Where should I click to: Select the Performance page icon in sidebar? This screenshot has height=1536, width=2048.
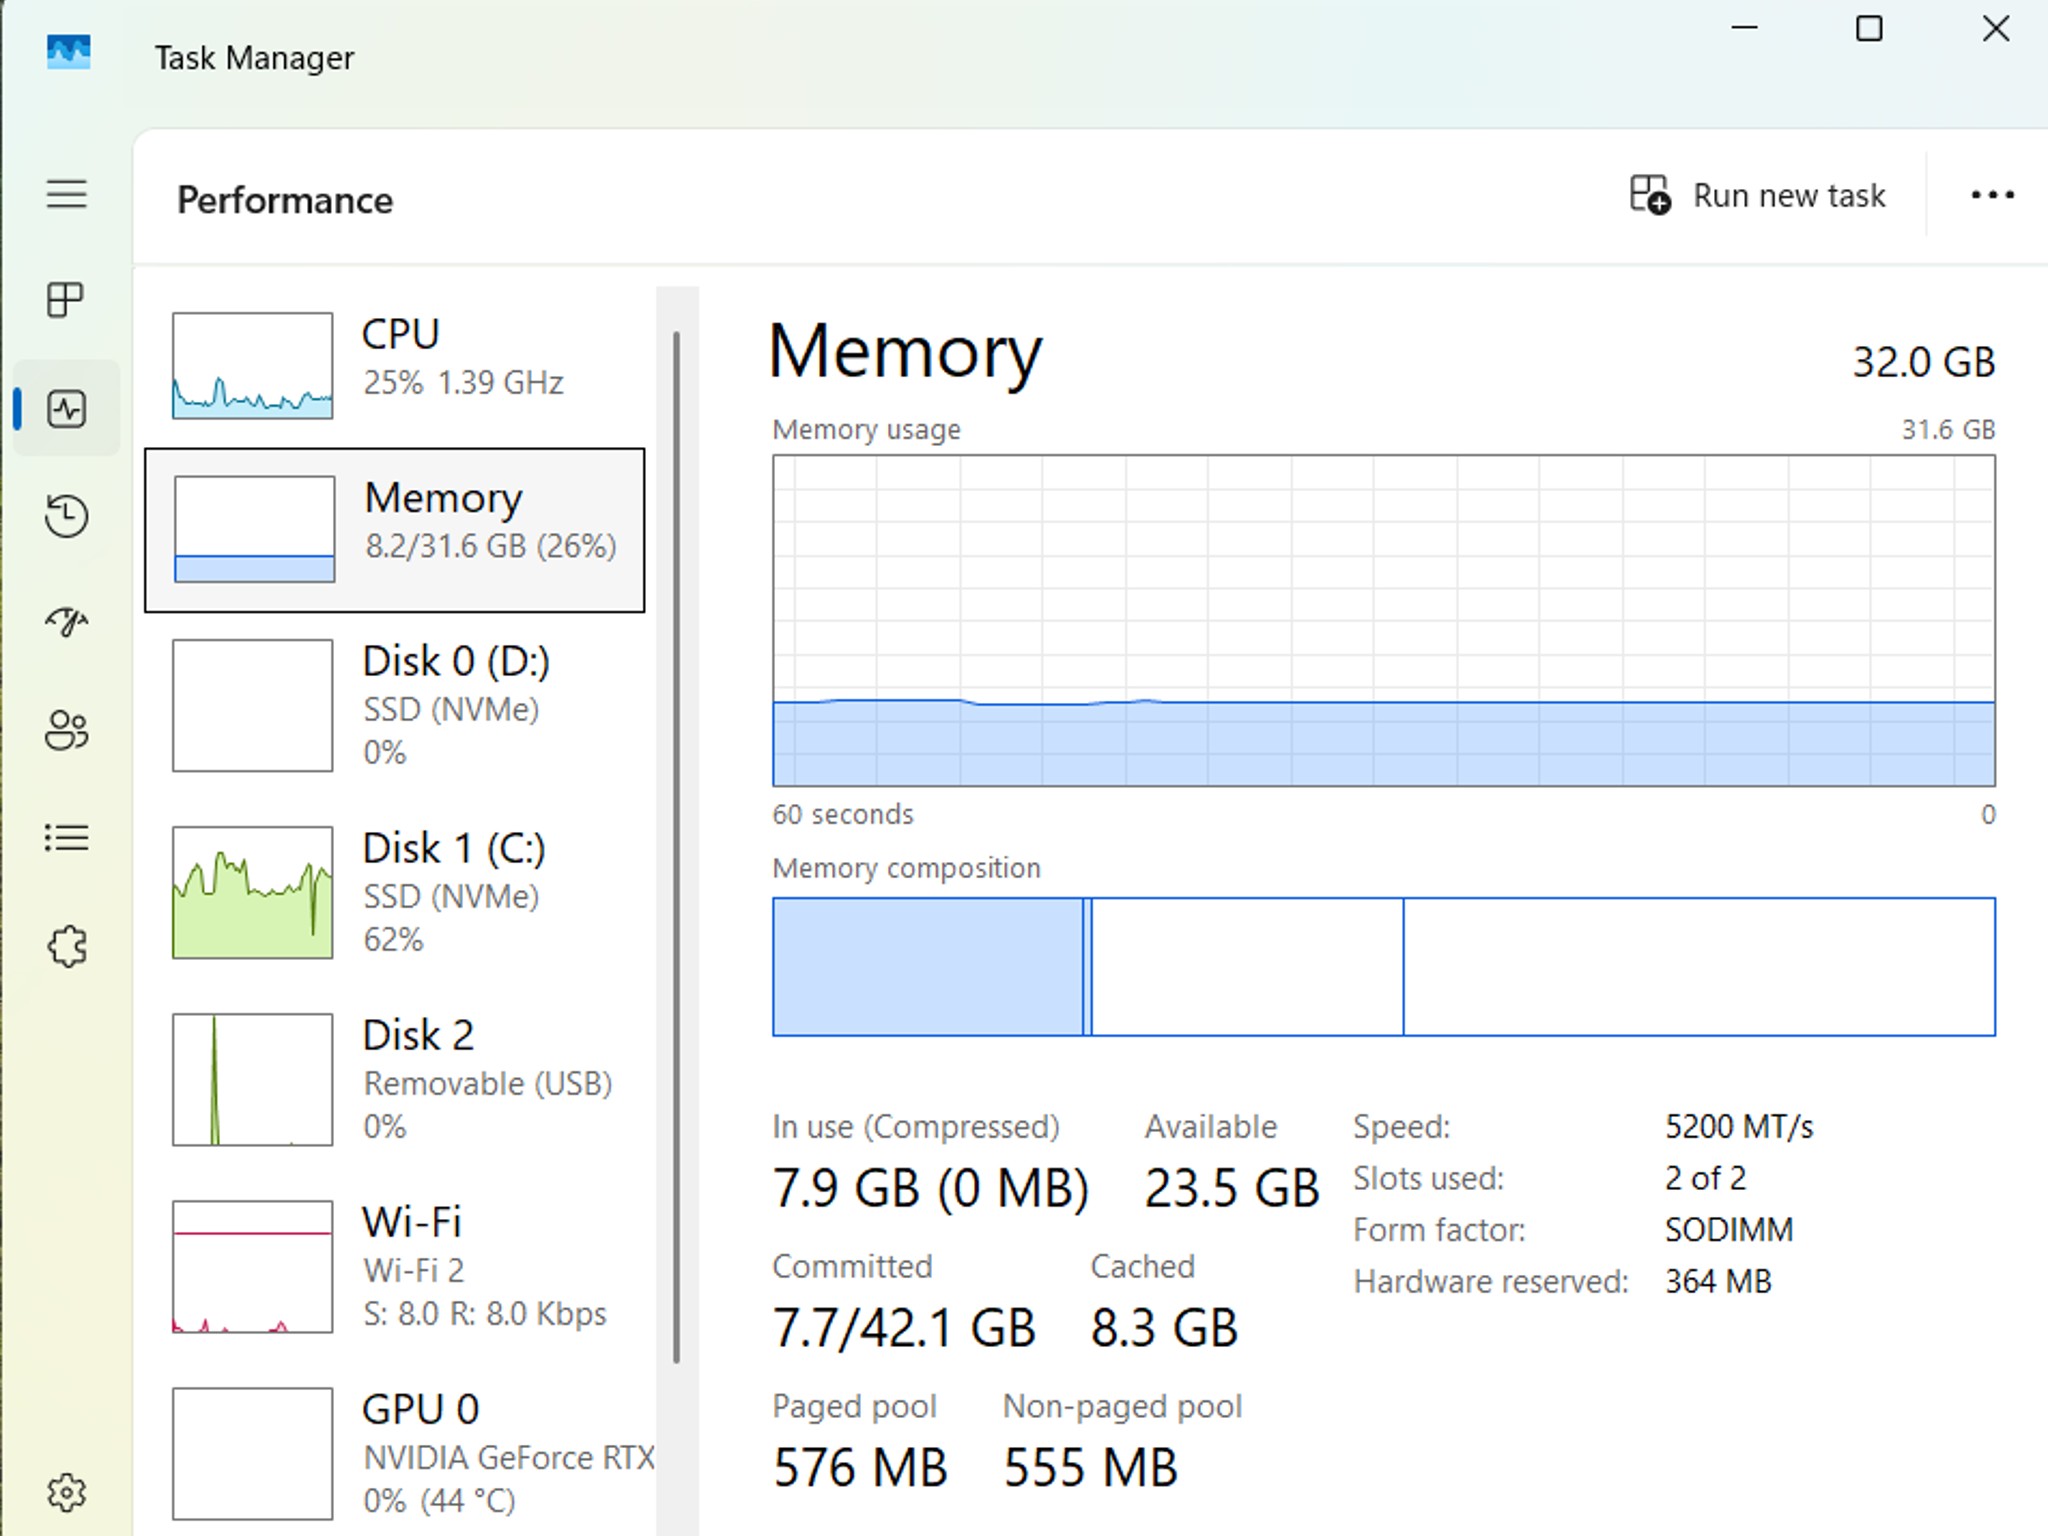coord(67,408)
